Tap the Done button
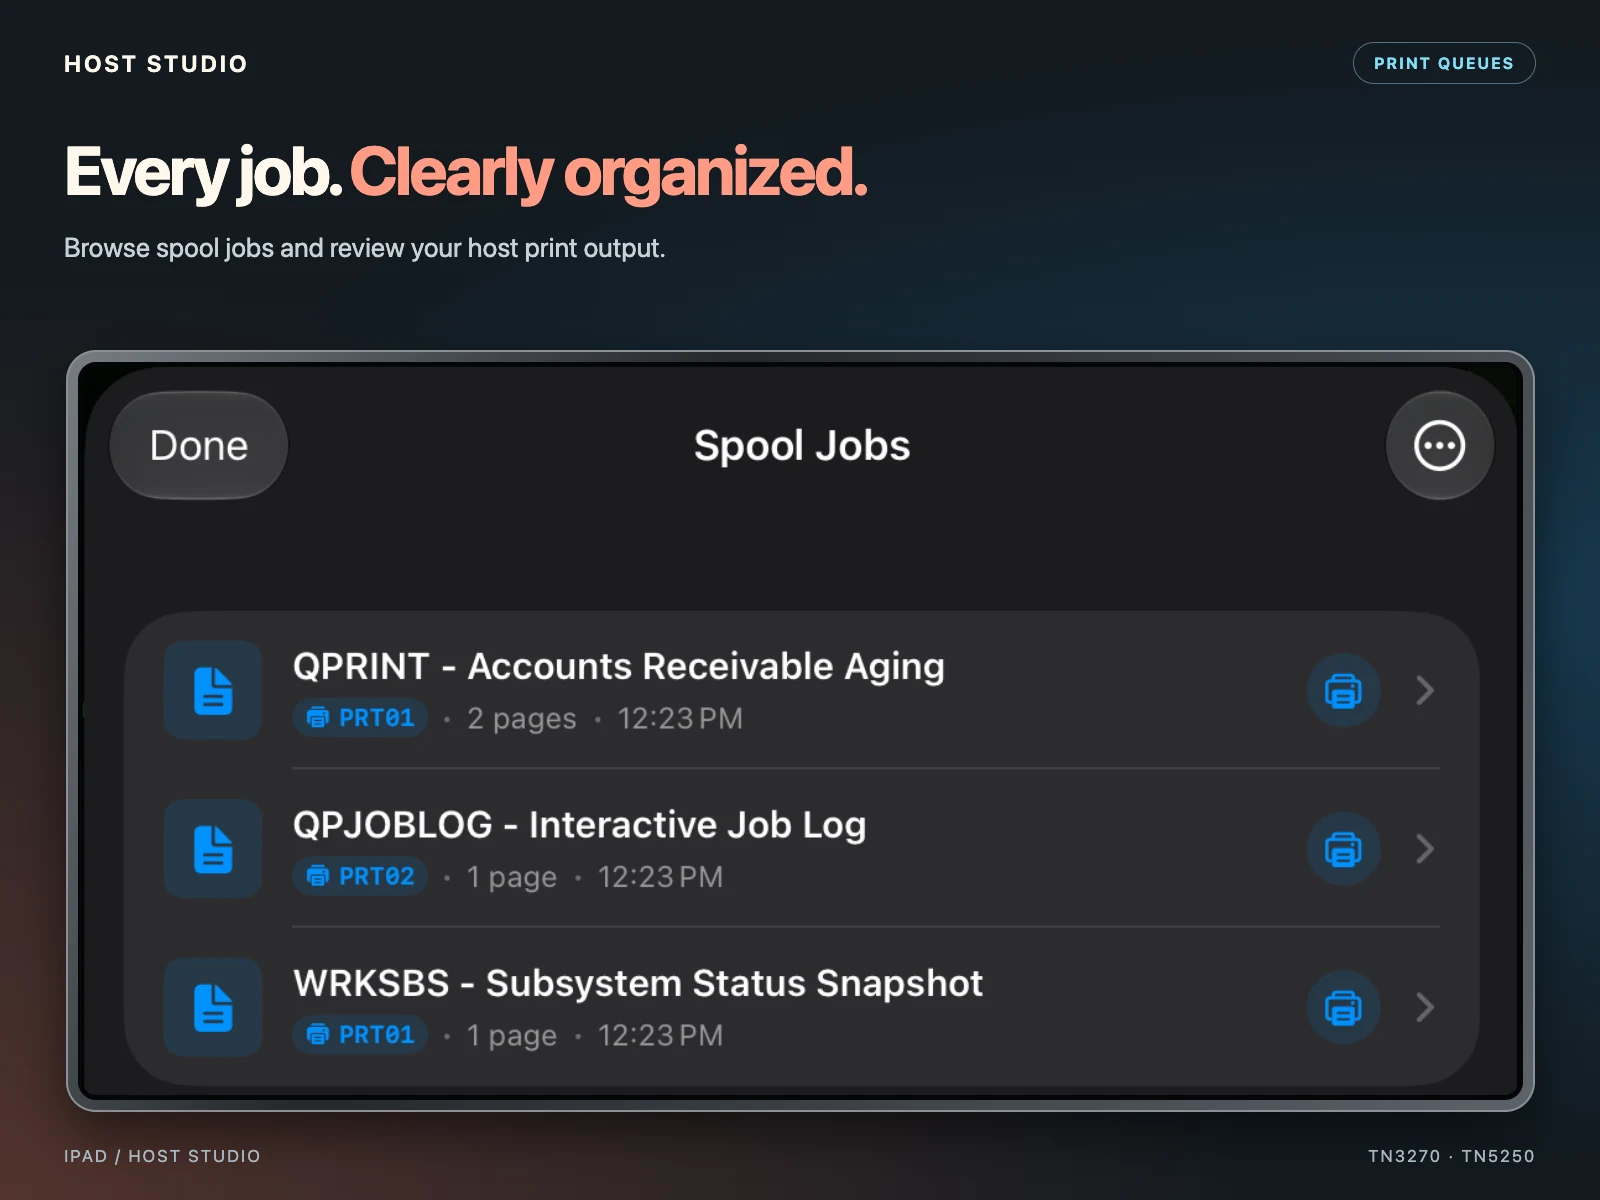The width and height of the screenshot is (1600, 1200). point(199,446)
